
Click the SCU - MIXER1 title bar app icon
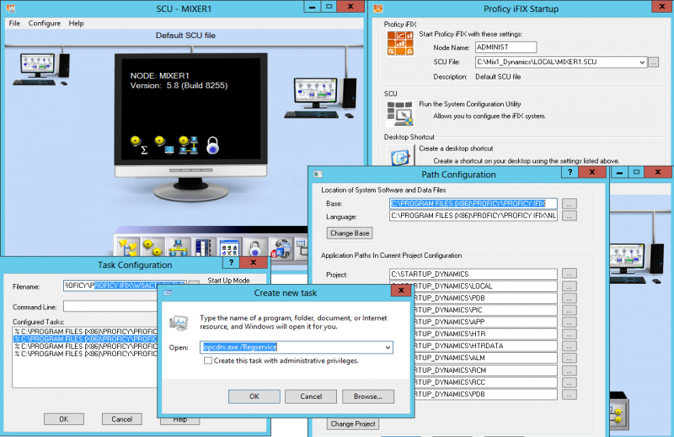[11, 8]
